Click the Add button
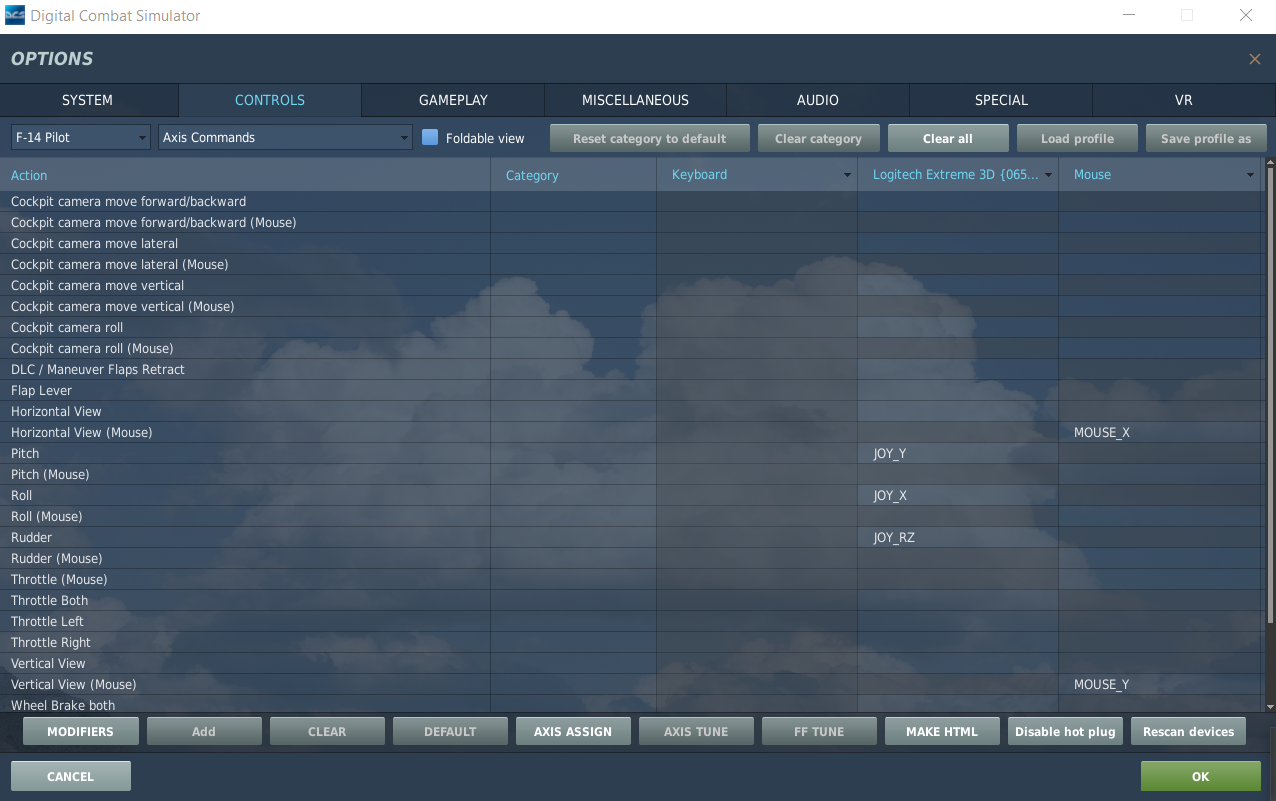Screen dimensions: 1276x801 (x=204, y=731)
